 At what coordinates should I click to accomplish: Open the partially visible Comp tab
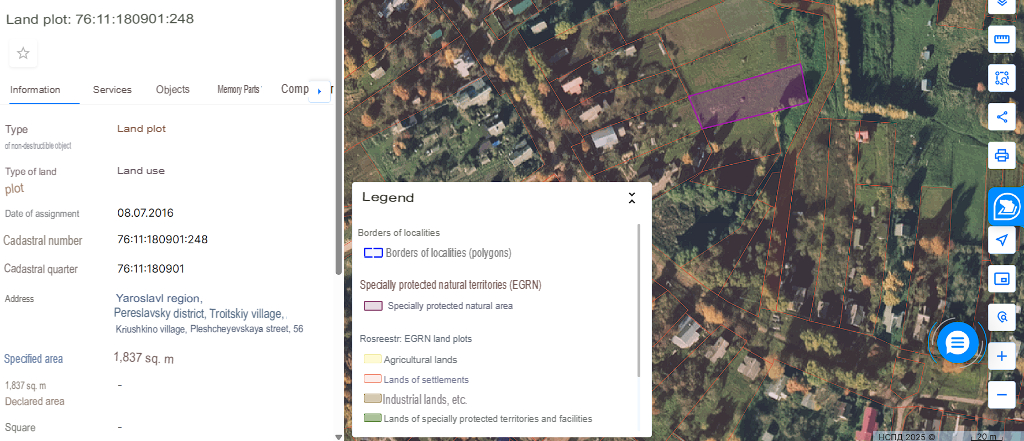[x=295, y=89]
